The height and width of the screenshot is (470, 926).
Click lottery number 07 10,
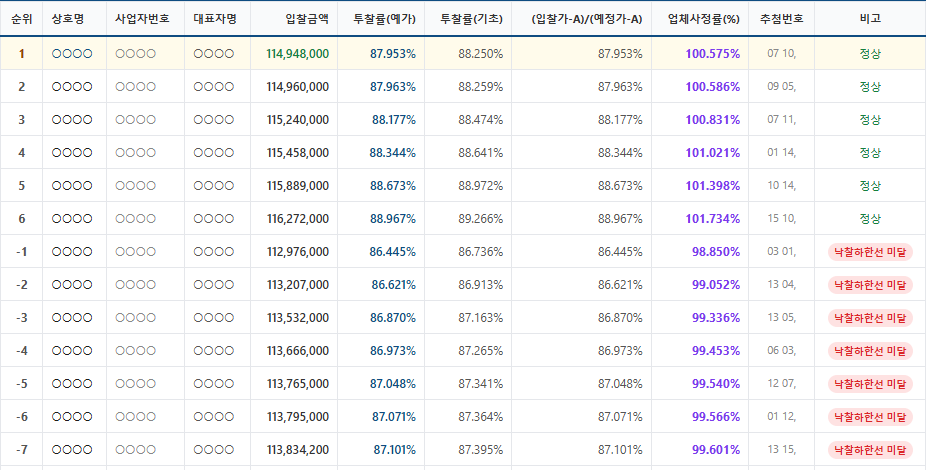coord(782,54)
